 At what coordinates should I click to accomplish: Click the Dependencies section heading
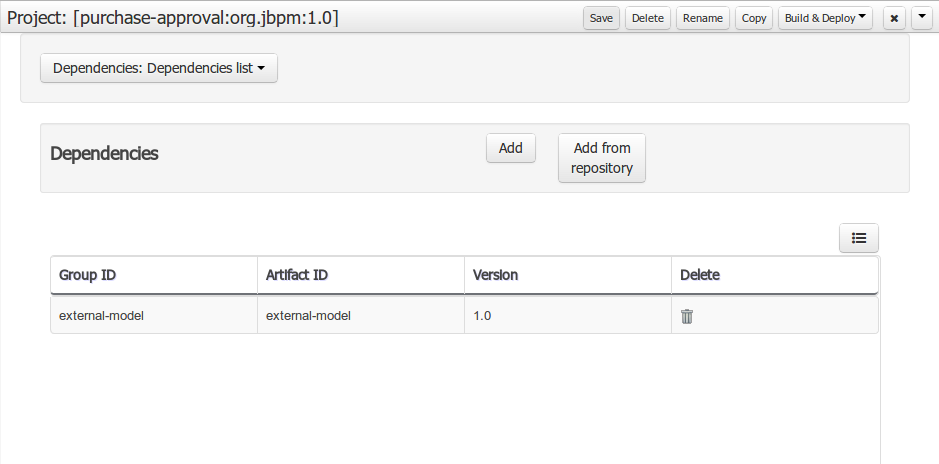104,154
